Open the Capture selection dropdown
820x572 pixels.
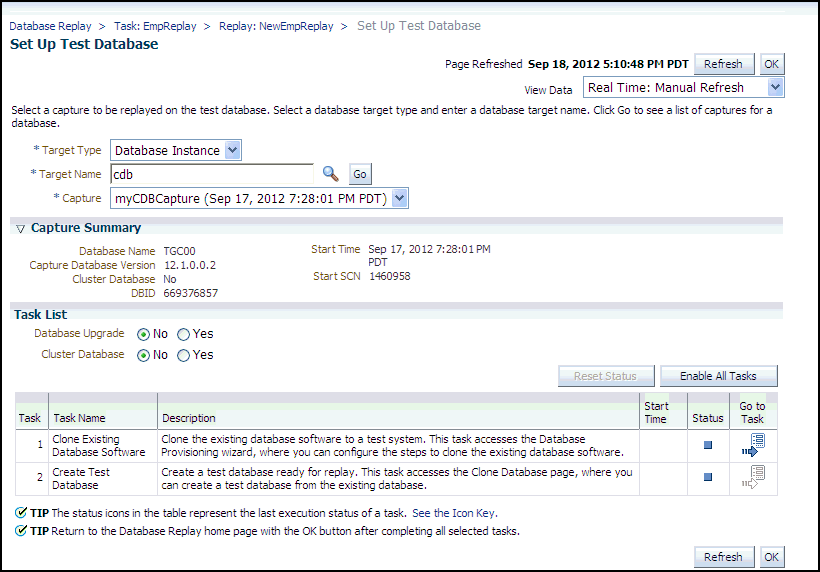[399, 198]
